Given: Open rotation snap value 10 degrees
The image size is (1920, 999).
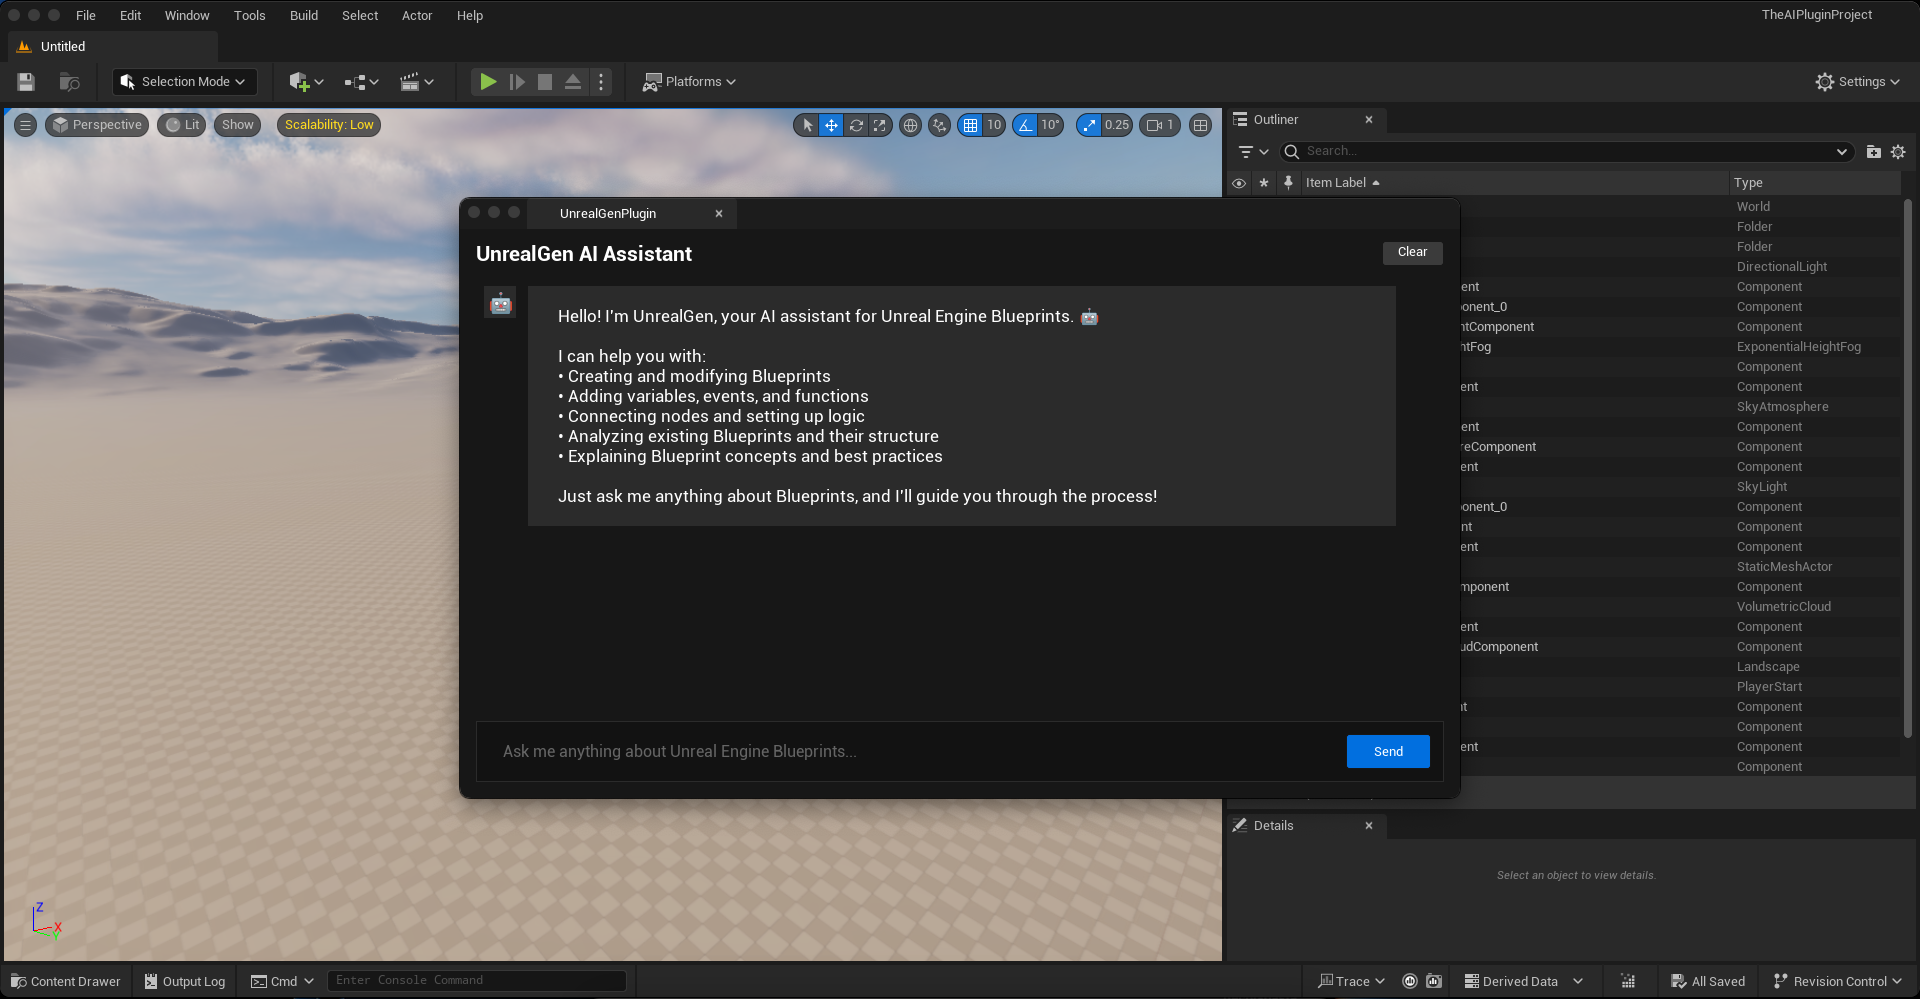Looking at the screenshot, I should tap(1050, 125).
